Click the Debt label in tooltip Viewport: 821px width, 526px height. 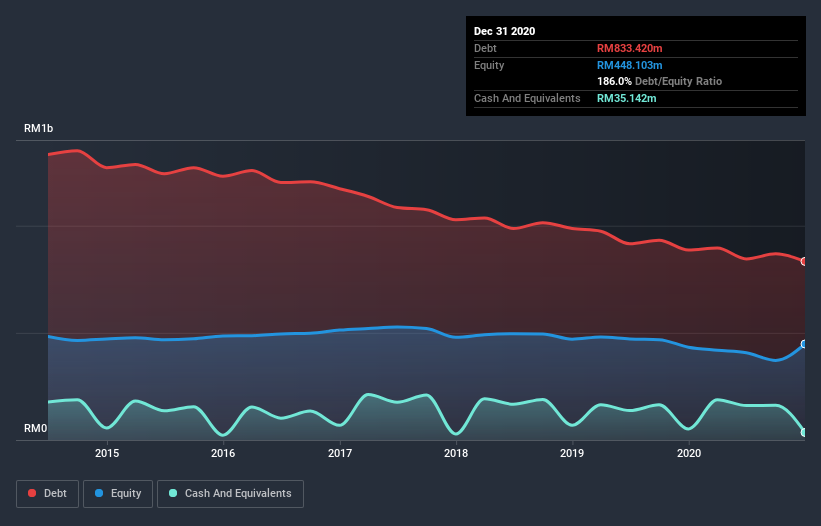click(485, 48)
